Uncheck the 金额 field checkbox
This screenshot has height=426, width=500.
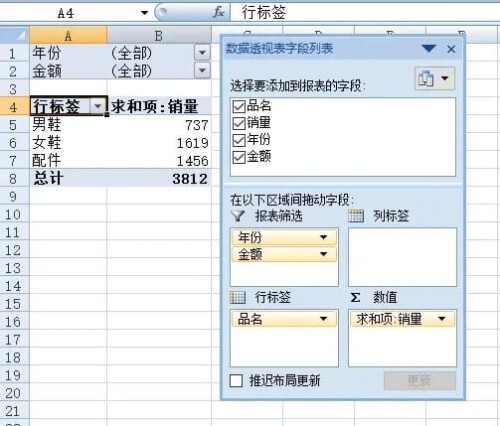click(239, 157)
